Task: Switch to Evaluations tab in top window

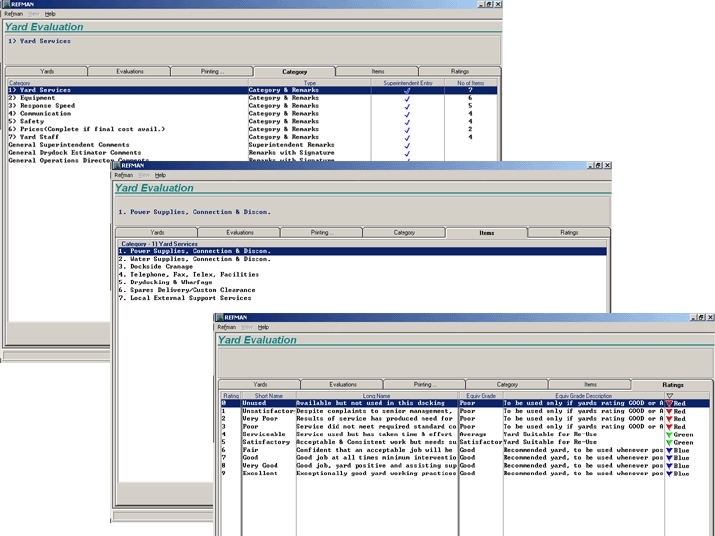Action: pos(130,72)
